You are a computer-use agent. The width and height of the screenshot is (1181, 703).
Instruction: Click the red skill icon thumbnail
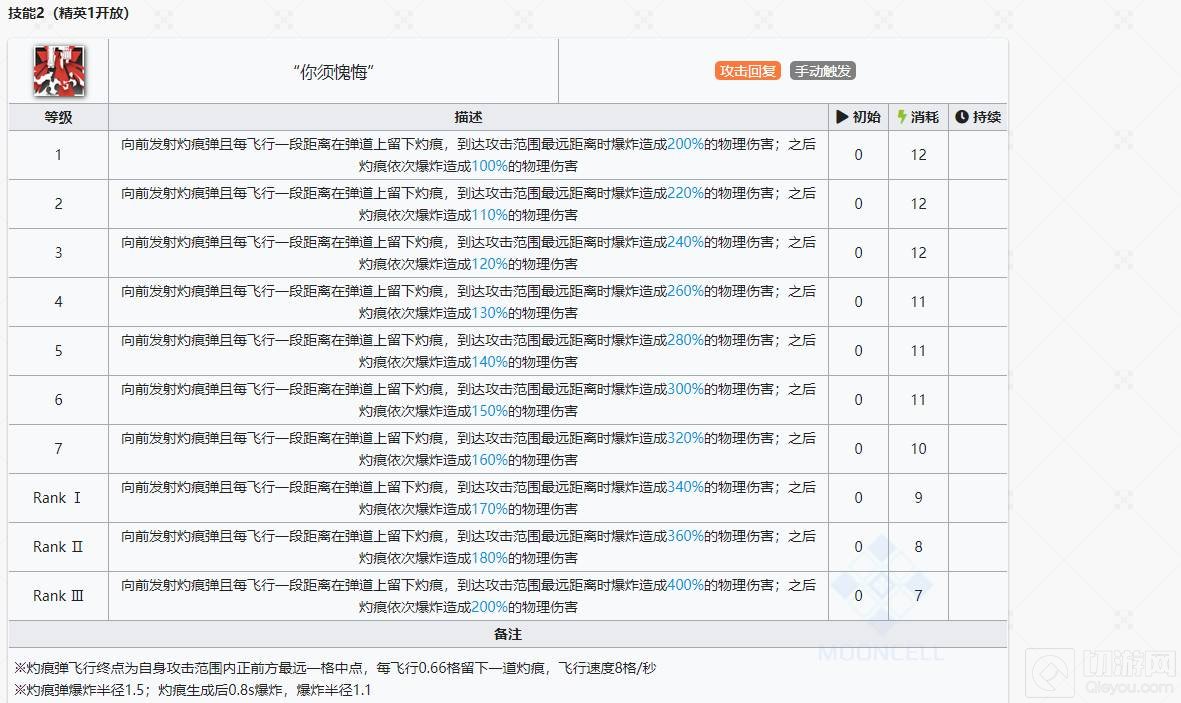[x=59, y=71]
